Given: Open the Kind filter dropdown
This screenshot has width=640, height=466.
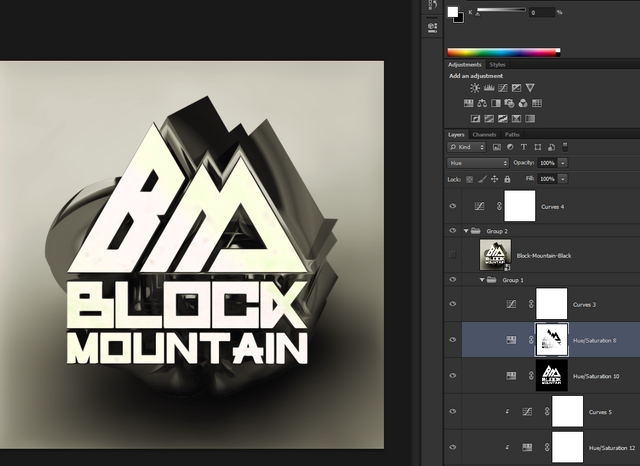Looking at the screenshot, I should tap(467, 147).
